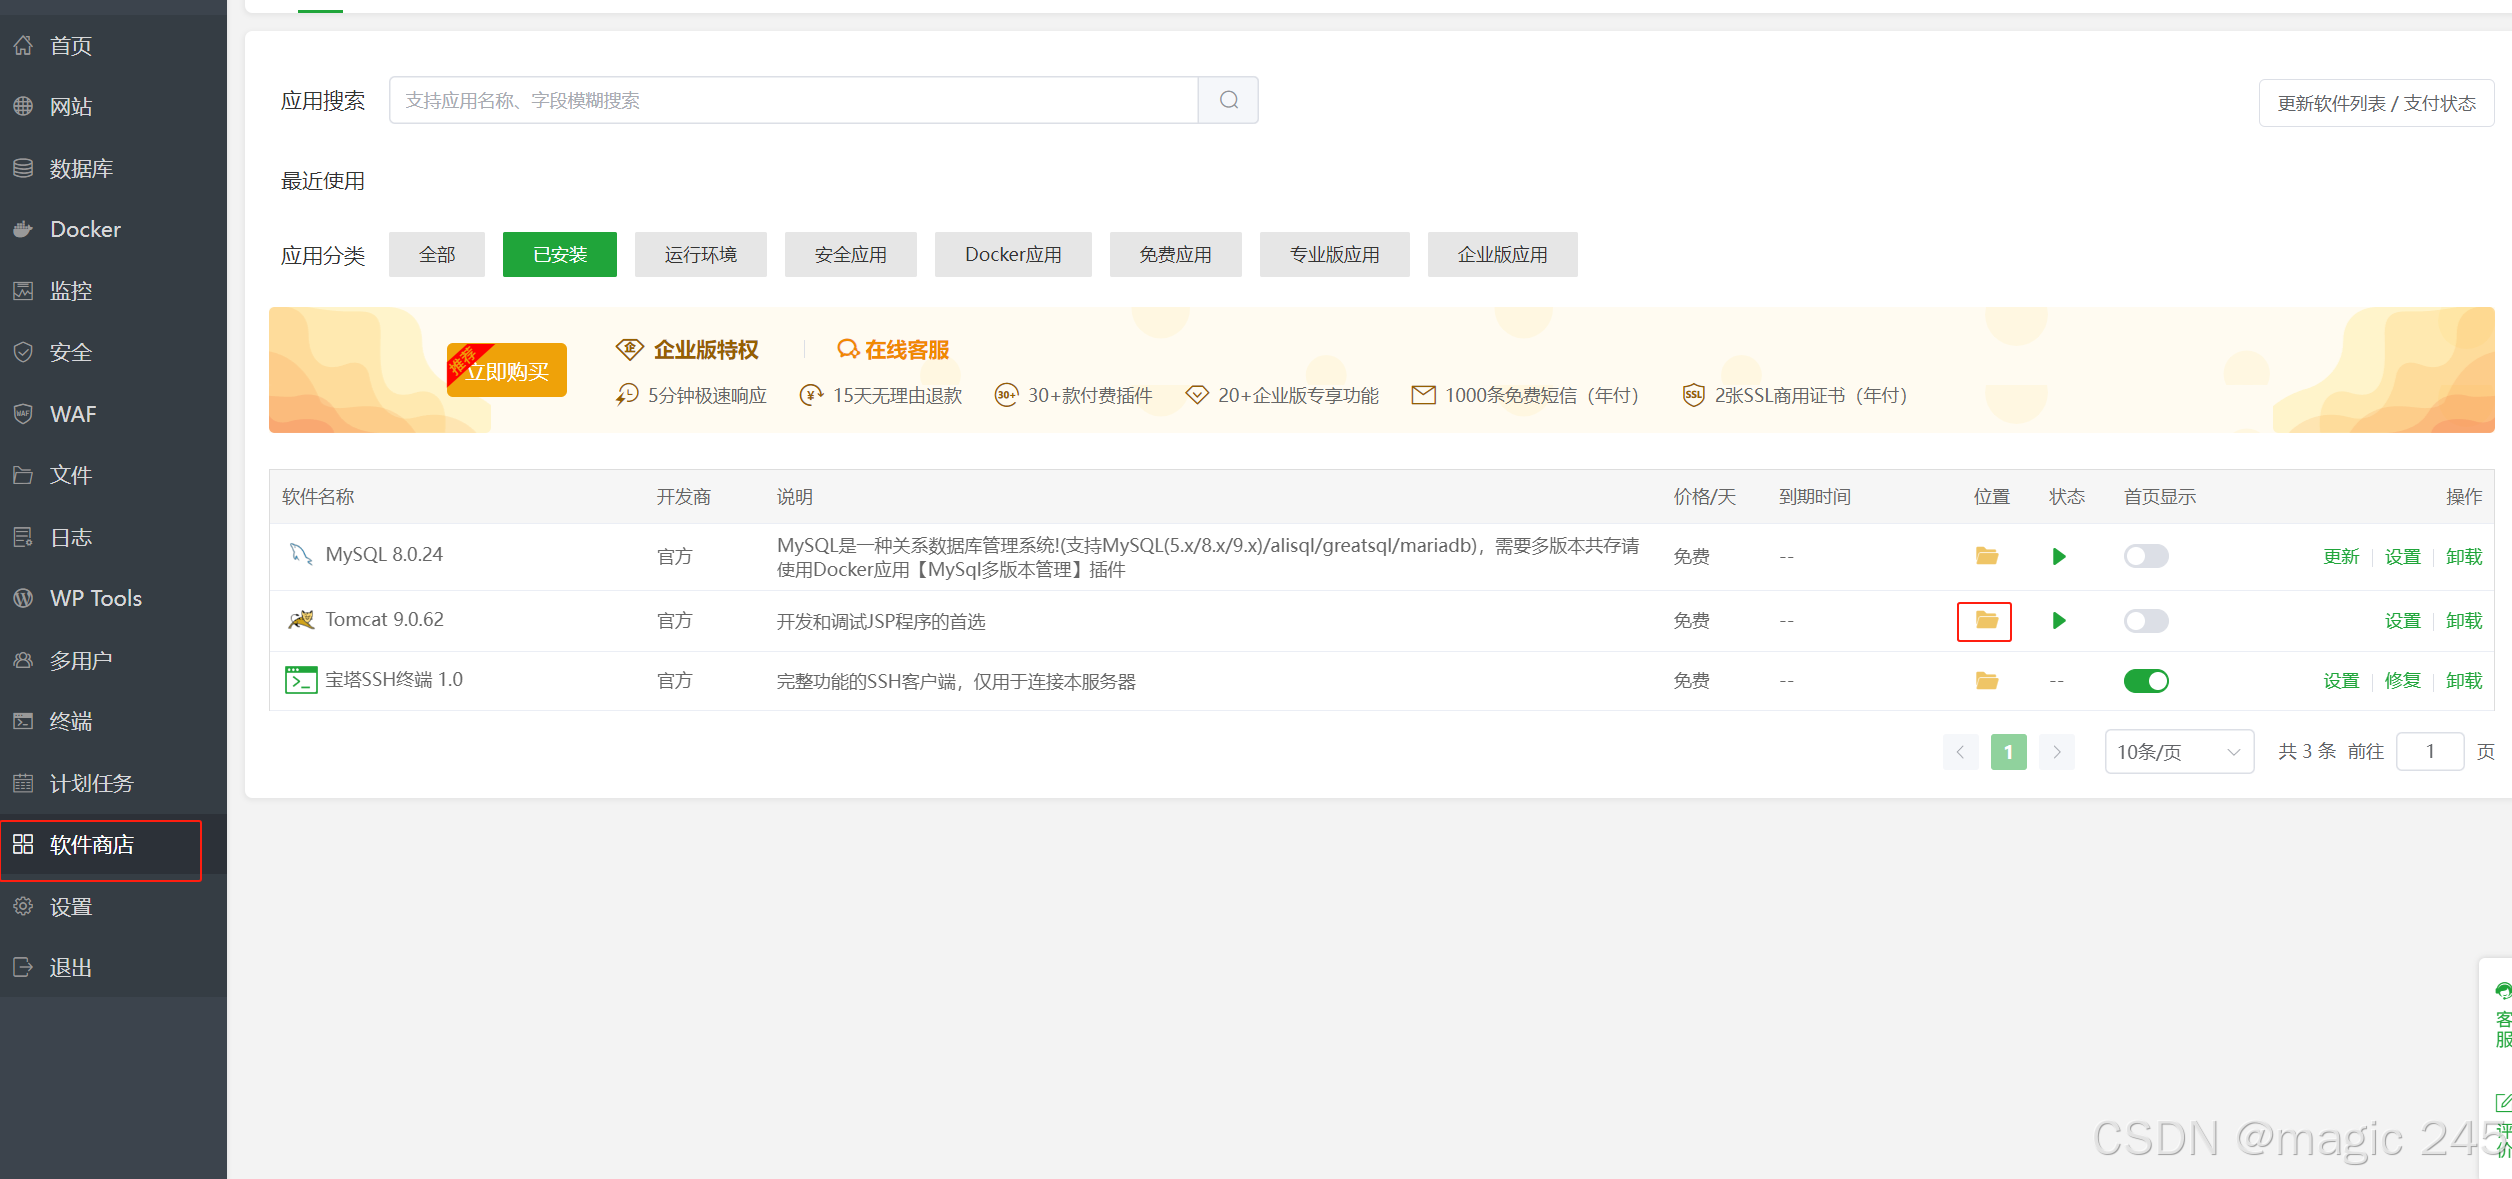Go to previous page arrow
Viewport: 2512px width, 1179px height.
[1960, 752]
